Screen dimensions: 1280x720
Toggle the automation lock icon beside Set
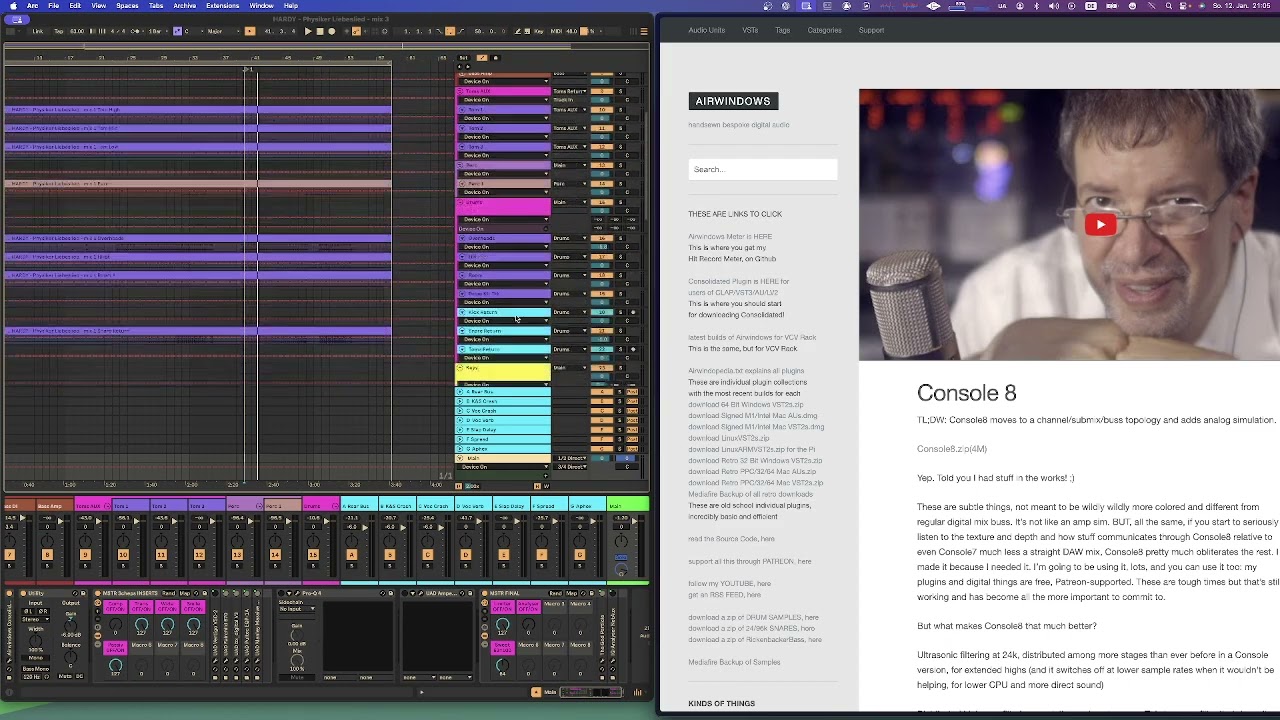[x=496, y=58]
